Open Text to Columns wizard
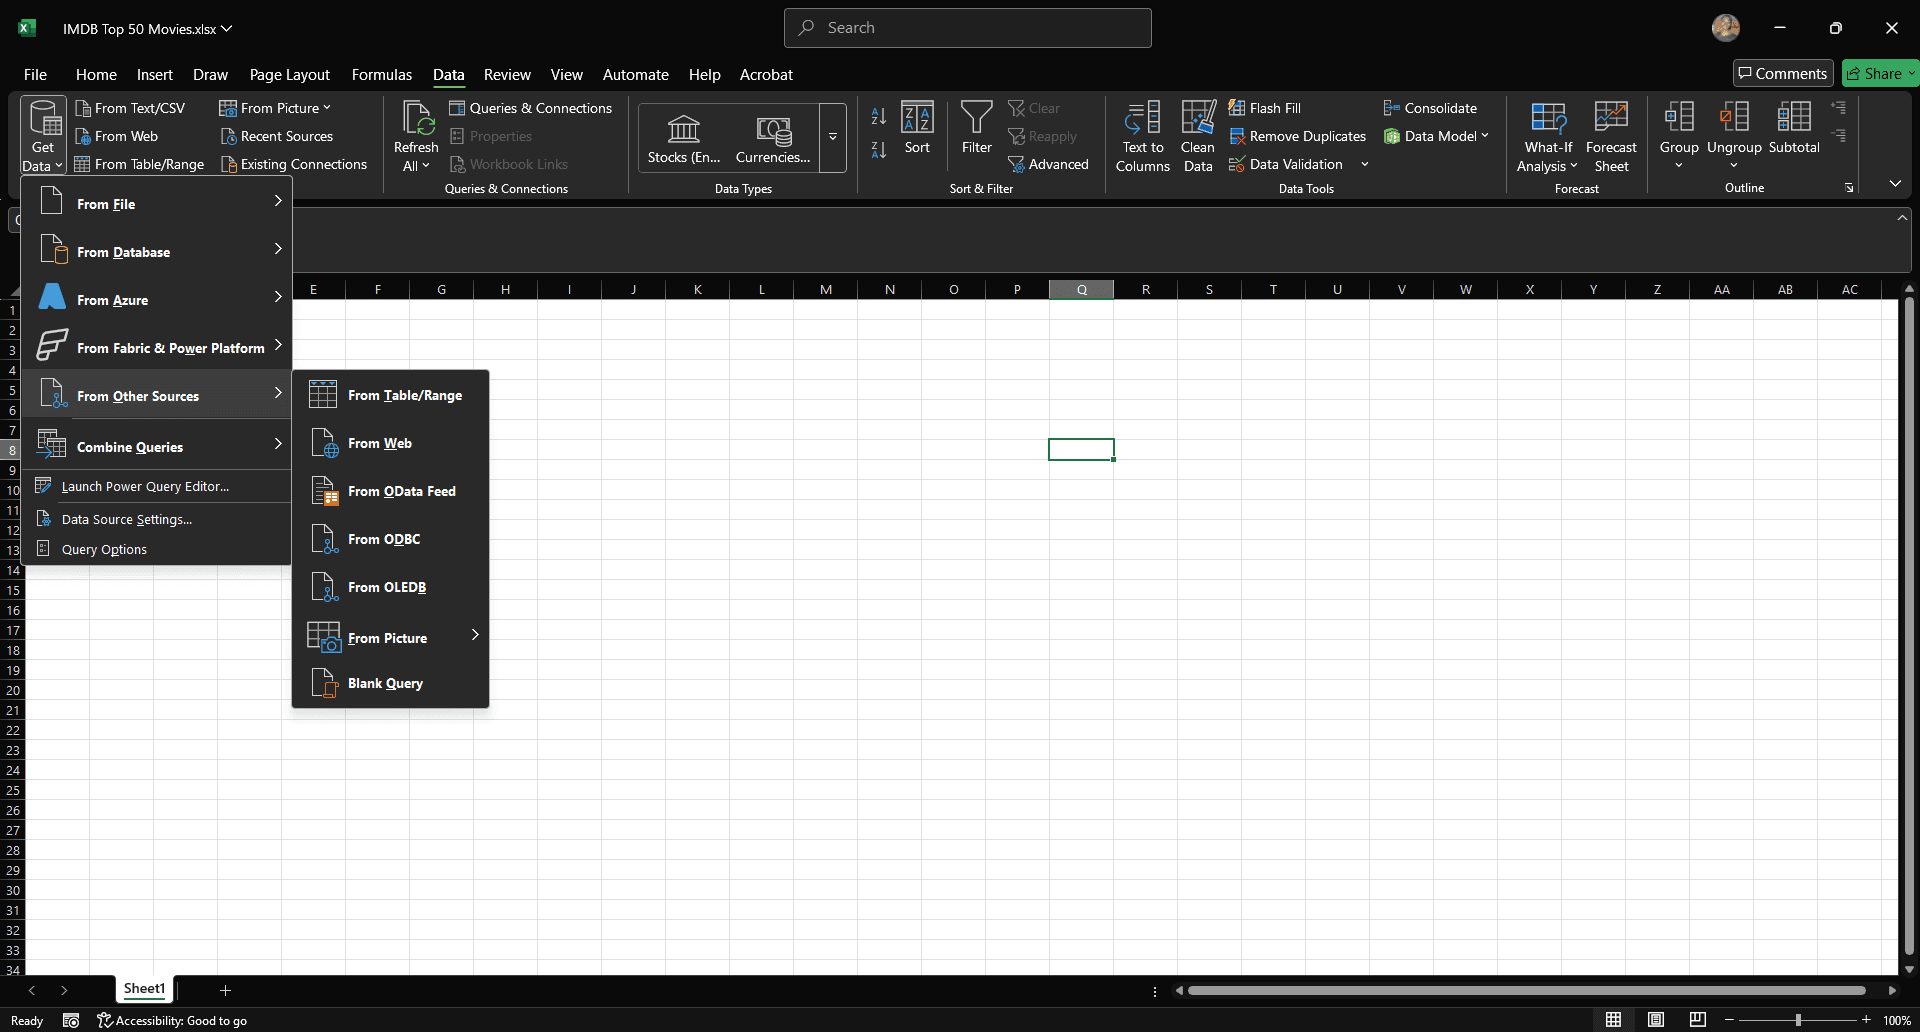Image resolution: width=1920 pixels, height=1032 pixels. pyautogui.click(x=1142, y=138)
